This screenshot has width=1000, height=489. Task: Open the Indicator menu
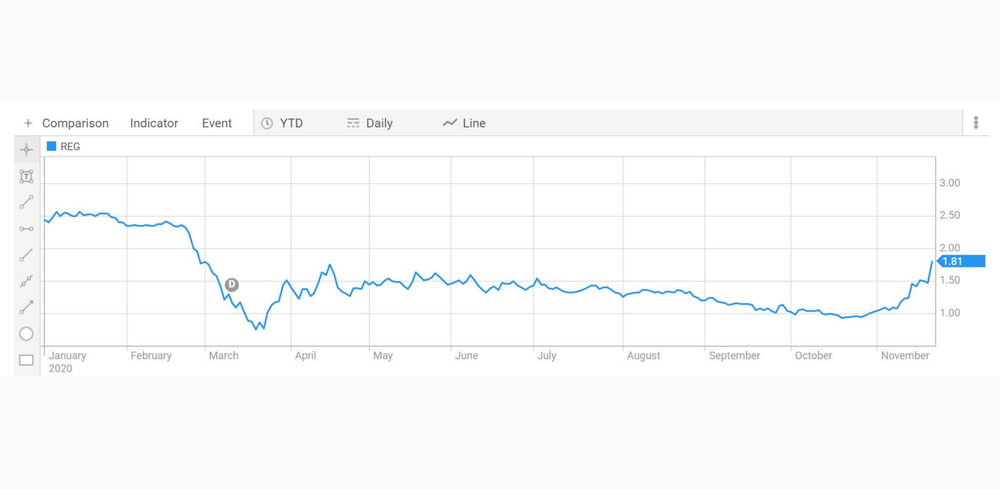[154, 123]
